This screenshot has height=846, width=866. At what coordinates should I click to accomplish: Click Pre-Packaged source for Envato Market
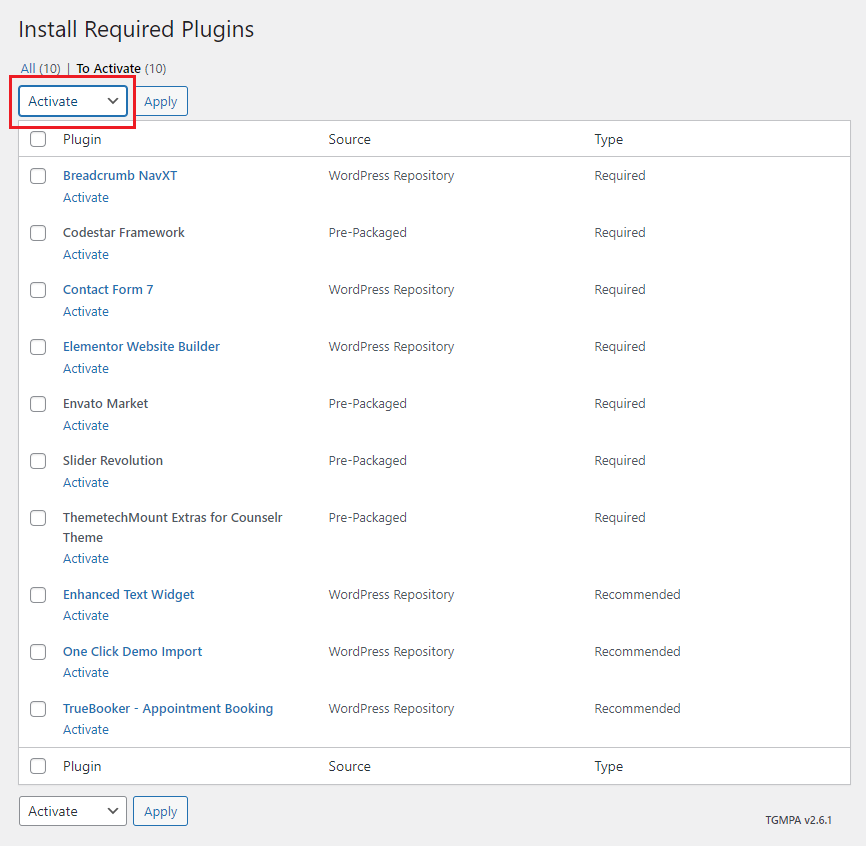pos(367,404)
